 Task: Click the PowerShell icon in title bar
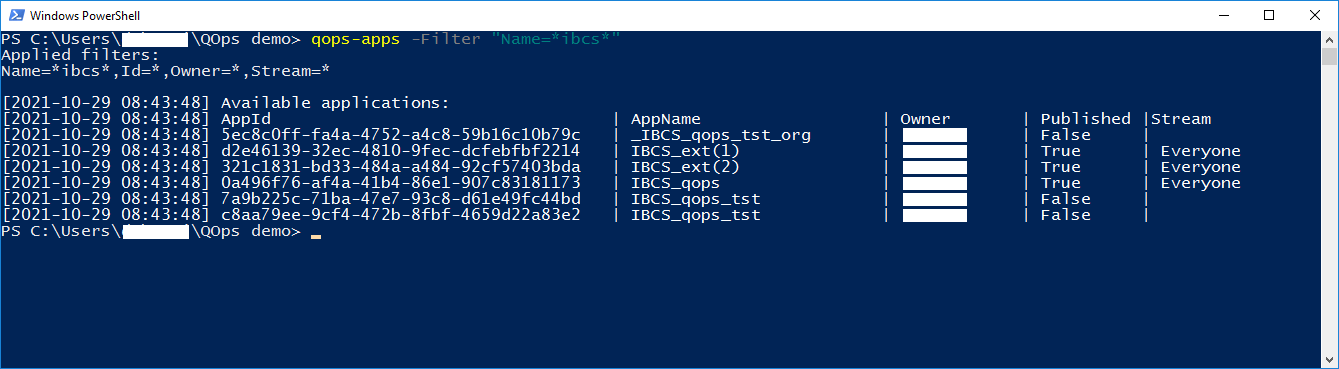(14, 16)
